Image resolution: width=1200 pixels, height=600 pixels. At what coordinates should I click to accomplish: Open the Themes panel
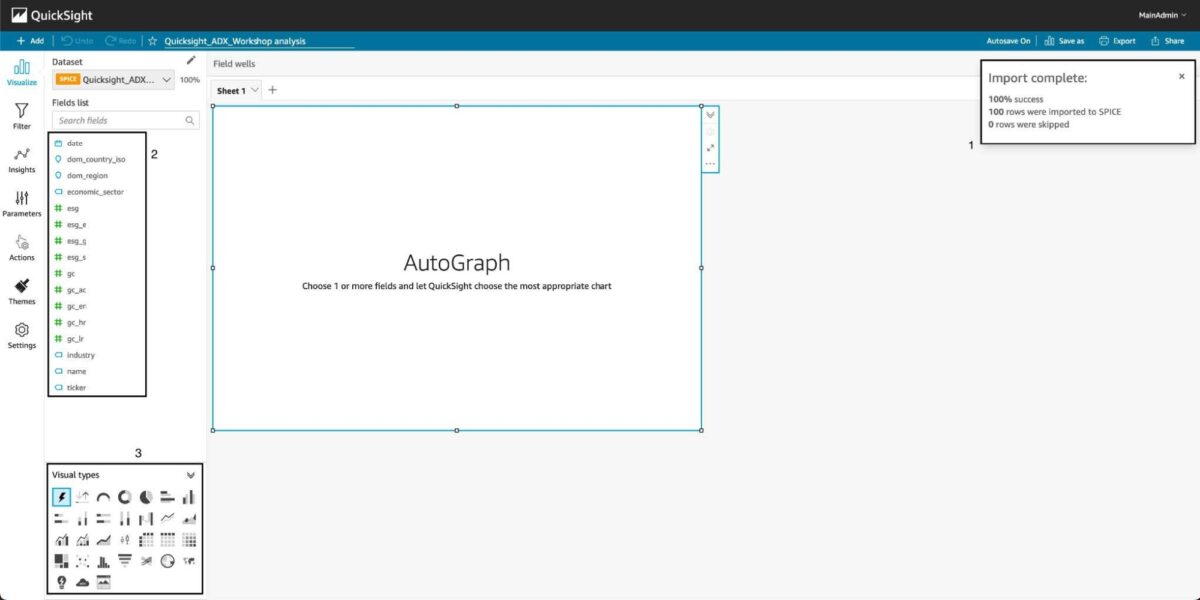pos(21,292)
